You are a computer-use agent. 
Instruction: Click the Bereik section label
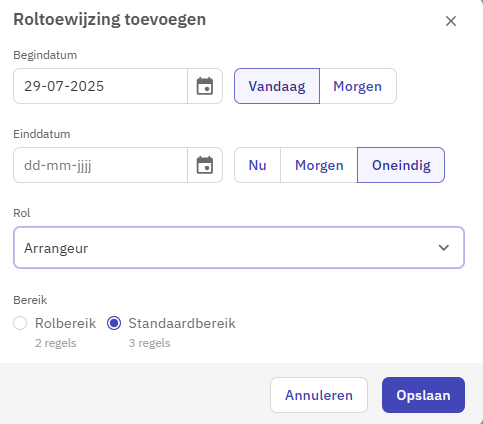[30, 300]
